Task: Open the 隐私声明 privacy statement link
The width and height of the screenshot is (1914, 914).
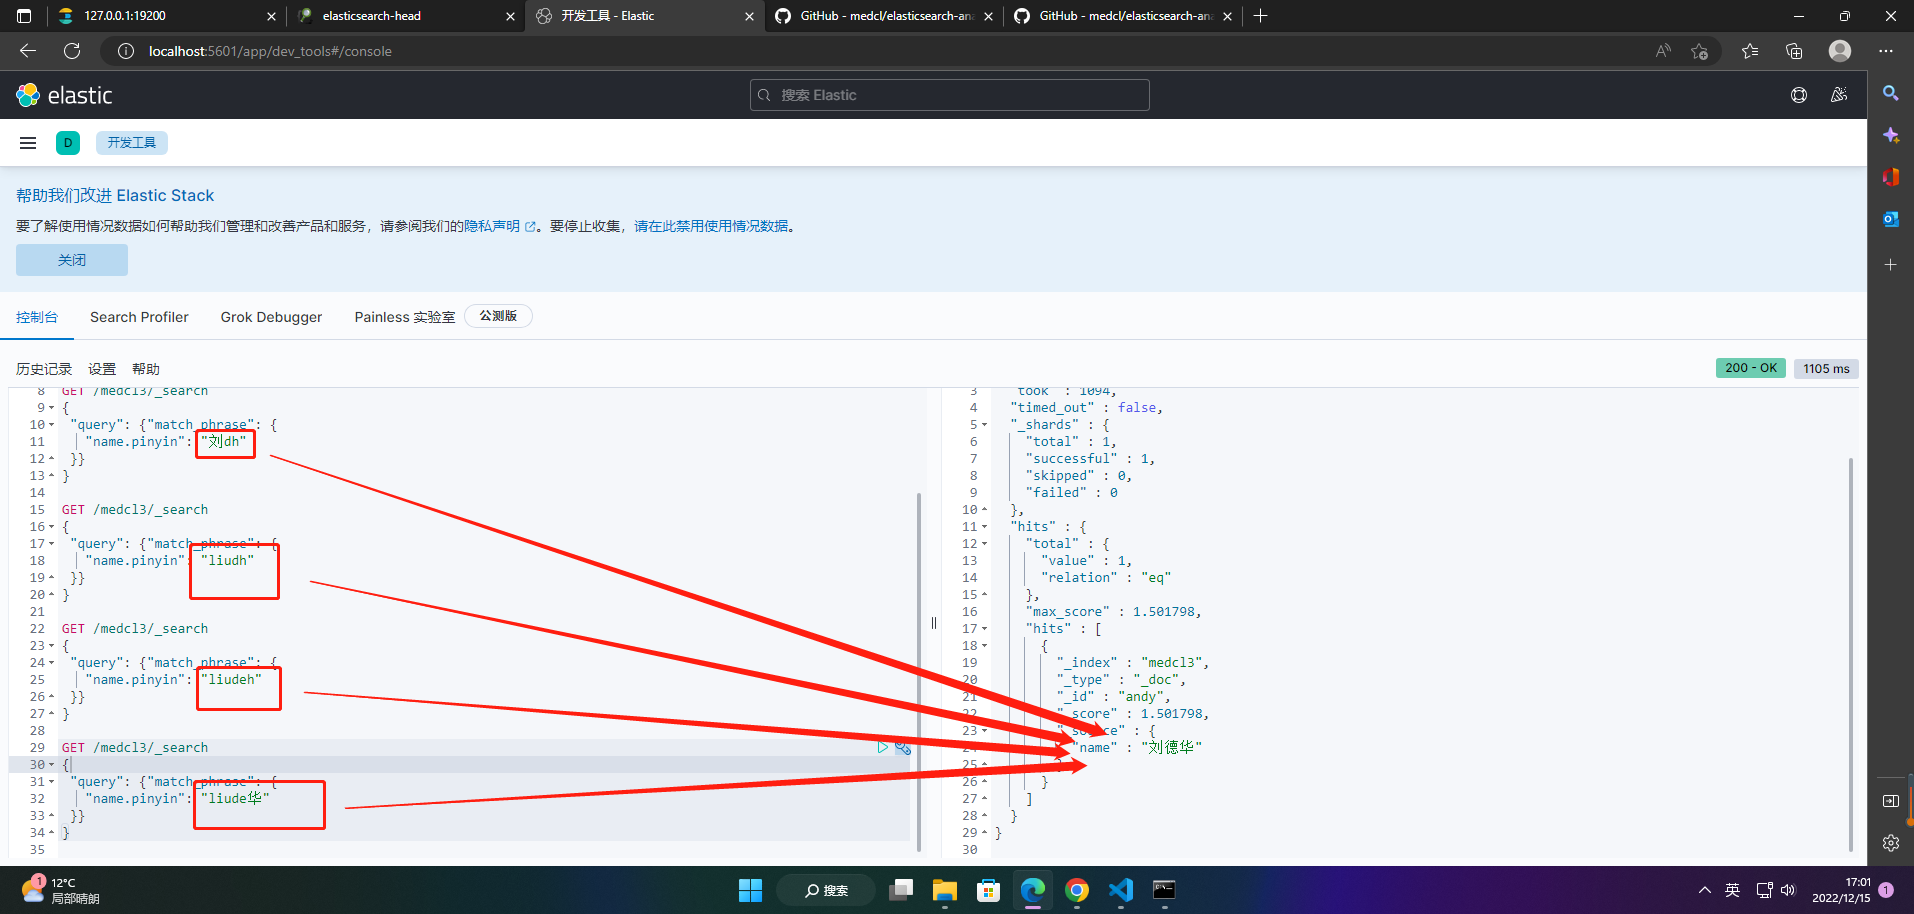Action: tap(499, 226)
